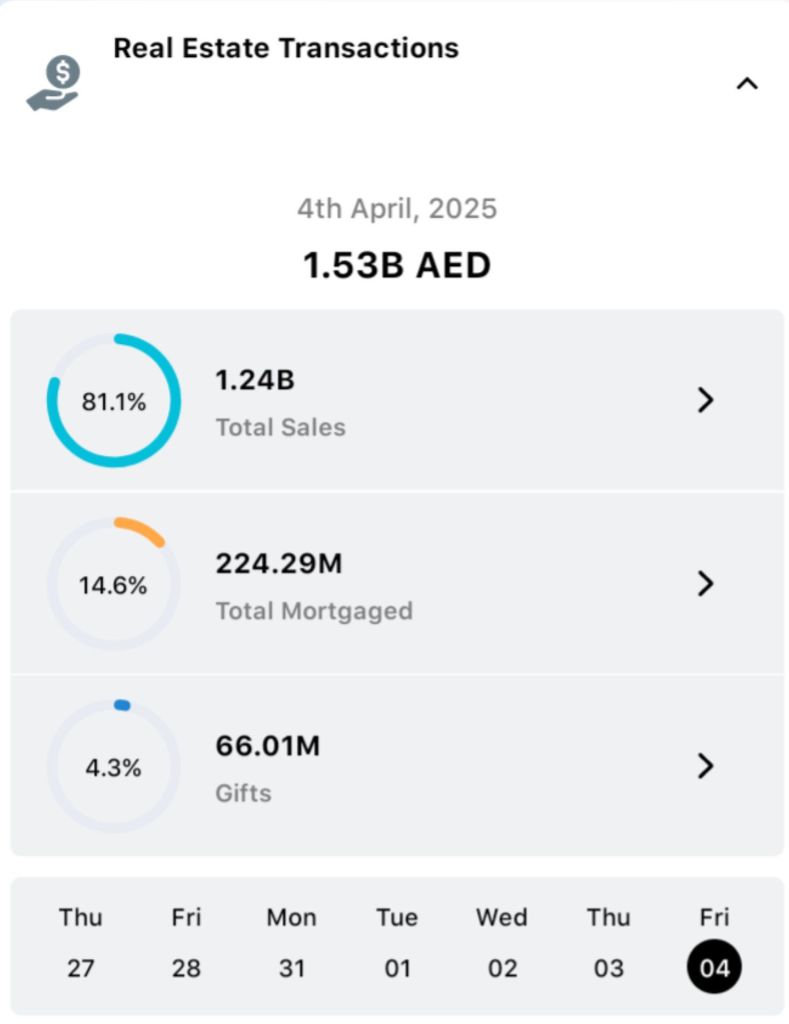The height and width of the screenshot is (1024, 789).
Task: Click the 81.1% sales progress ring
Action: click(114, 401)
